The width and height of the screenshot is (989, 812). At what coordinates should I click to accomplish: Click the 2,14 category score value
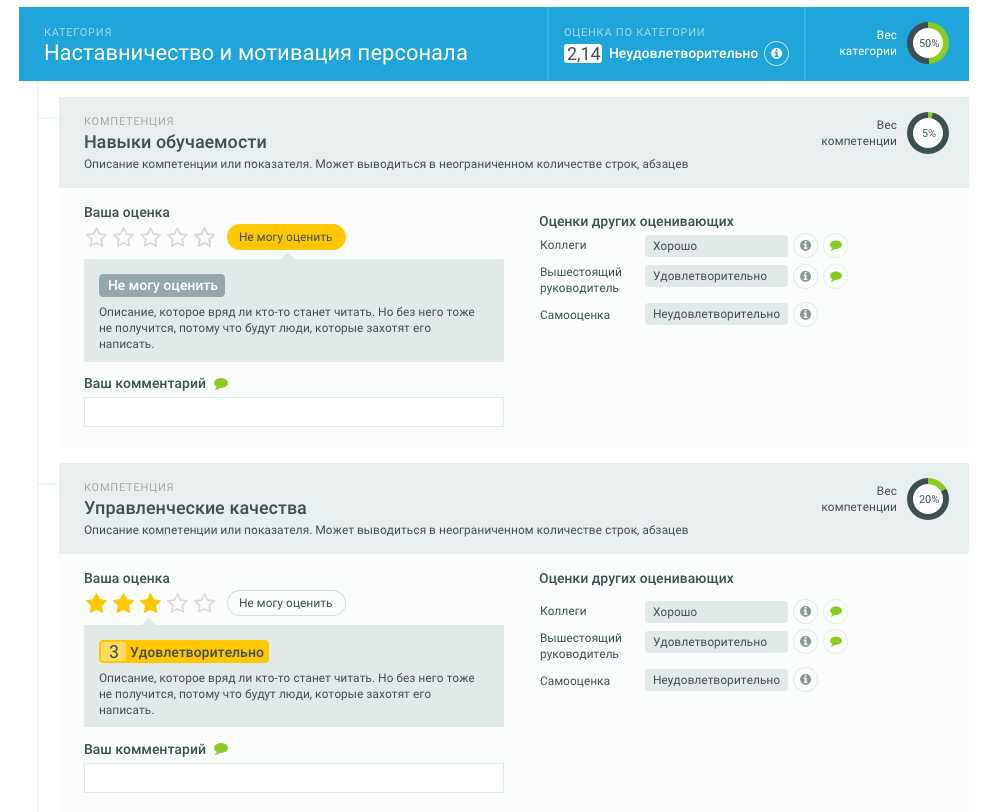point(583,54)
